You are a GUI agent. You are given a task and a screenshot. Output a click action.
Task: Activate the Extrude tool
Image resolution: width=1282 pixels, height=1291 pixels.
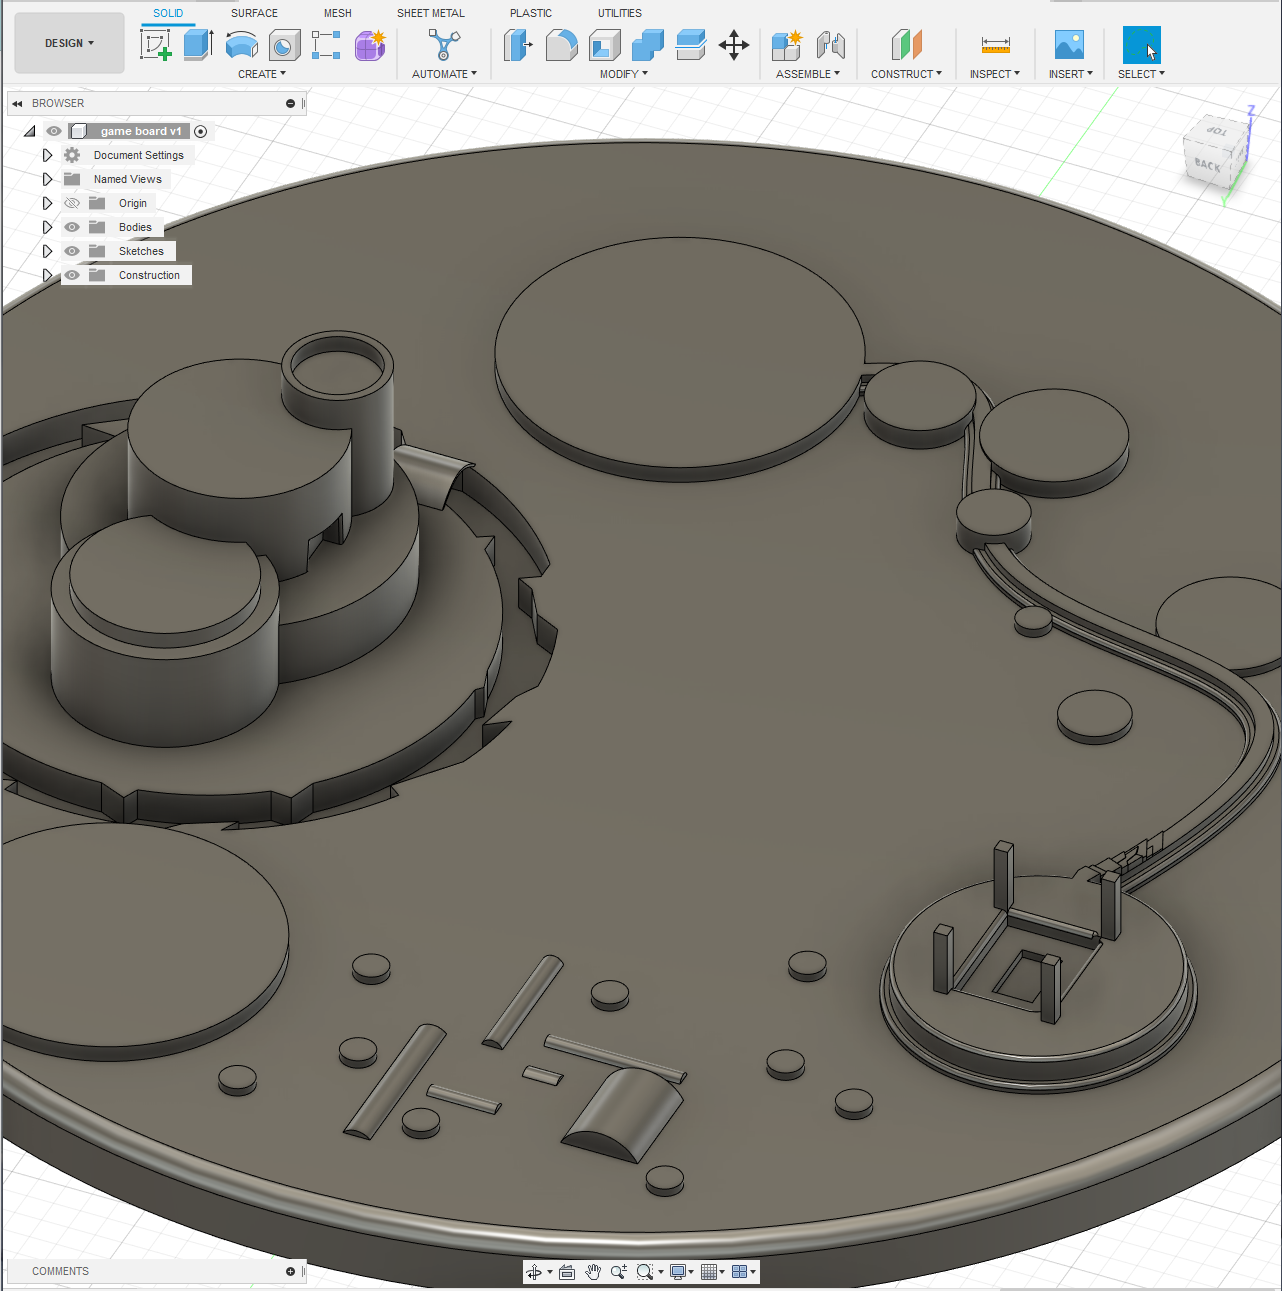tap(198, 45)
